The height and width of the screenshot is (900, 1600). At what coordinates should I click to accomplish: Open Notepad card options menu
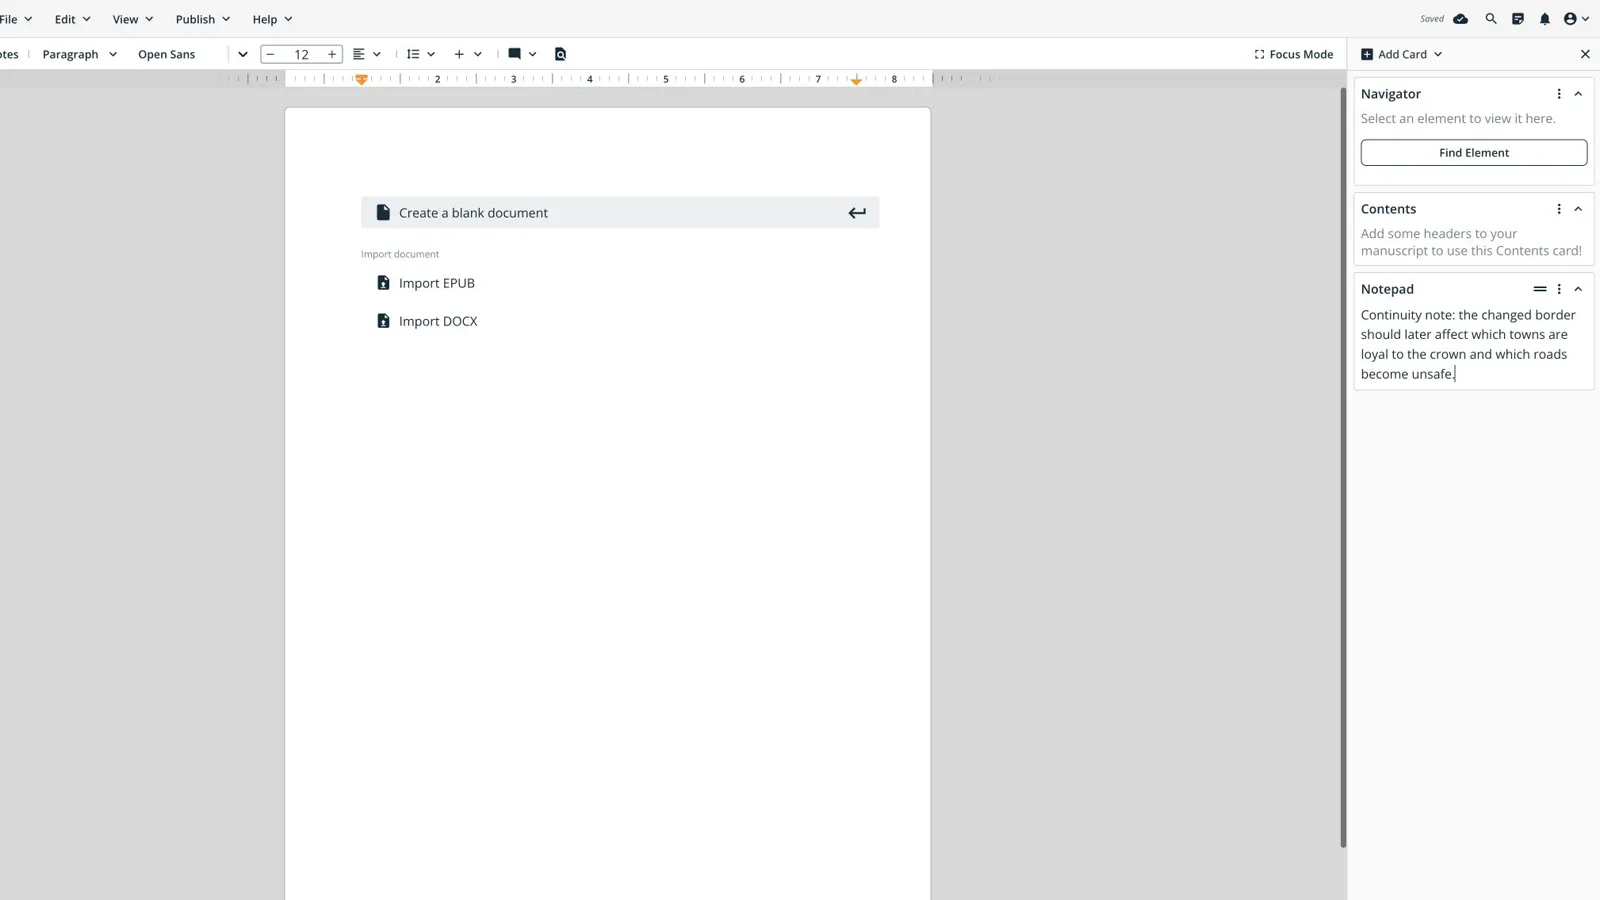(x=1559, y=289)
